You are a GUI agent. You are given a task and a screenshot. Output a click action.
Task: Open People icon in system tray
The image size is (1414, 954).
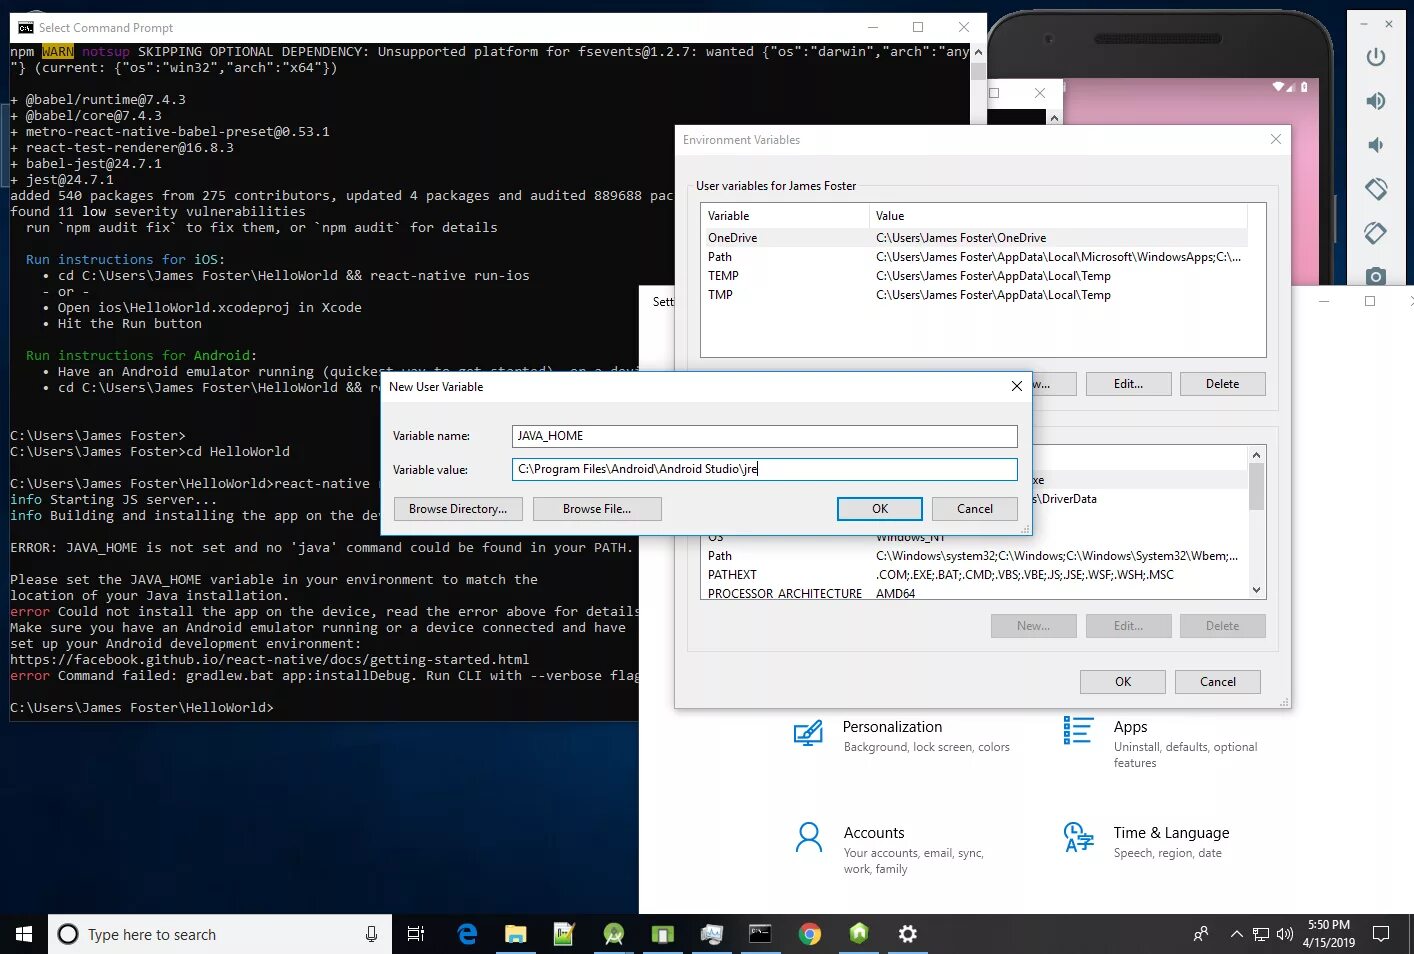pyautogui.click(x=1201, y=934)
